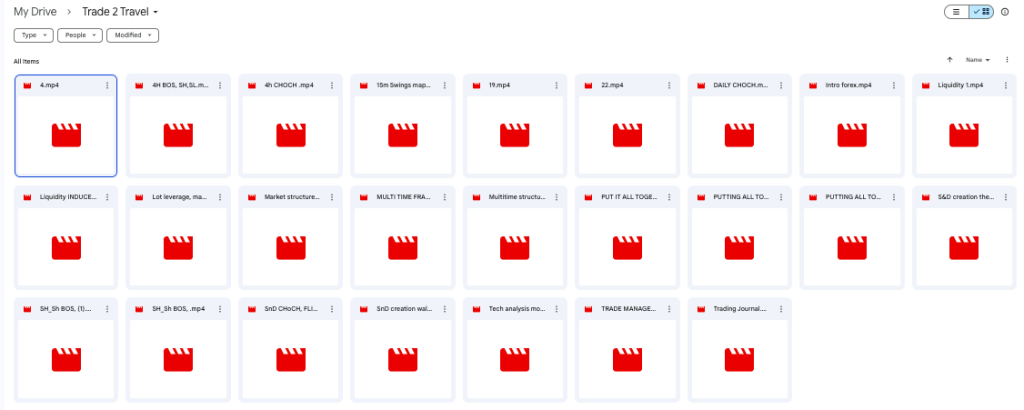
Task: Open more actions for 4.mp4
Action: point(107,86)
